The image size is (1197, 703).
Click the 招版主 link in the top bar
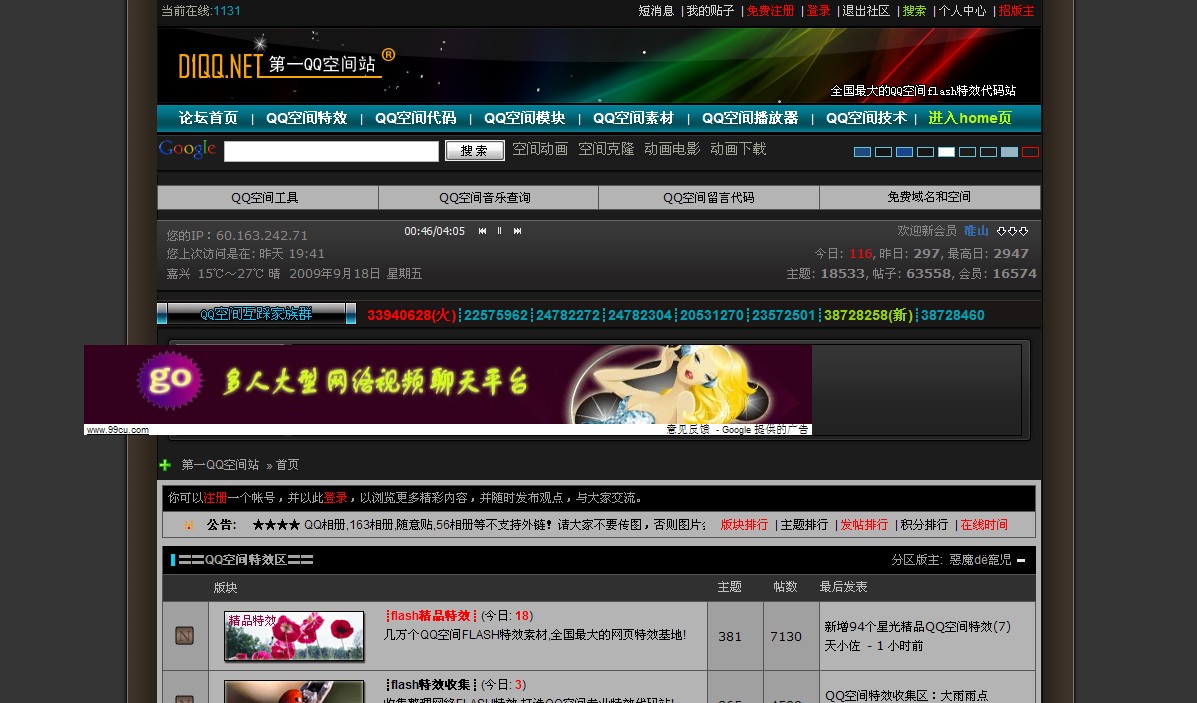tap(1017, 11)
